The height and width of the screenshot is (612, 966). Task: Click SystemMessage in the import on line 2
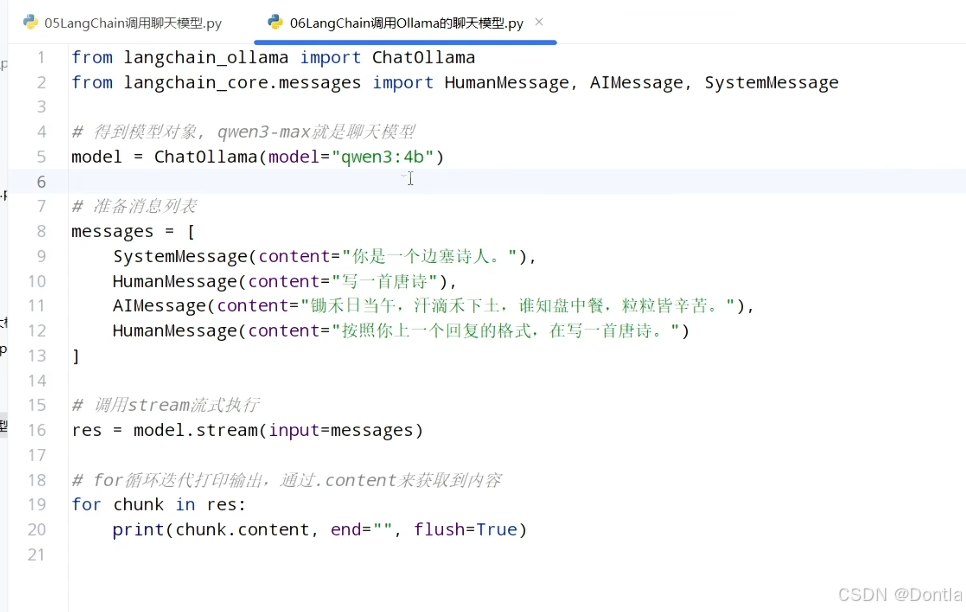(771, 83)
